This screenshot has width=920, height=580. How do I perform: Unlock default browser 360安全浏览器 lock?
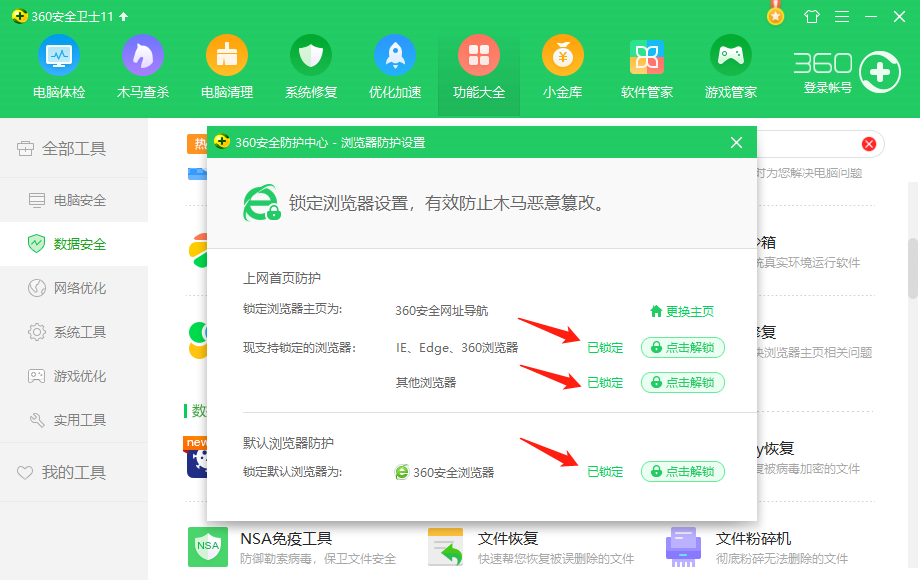click(x=683, y=472)
